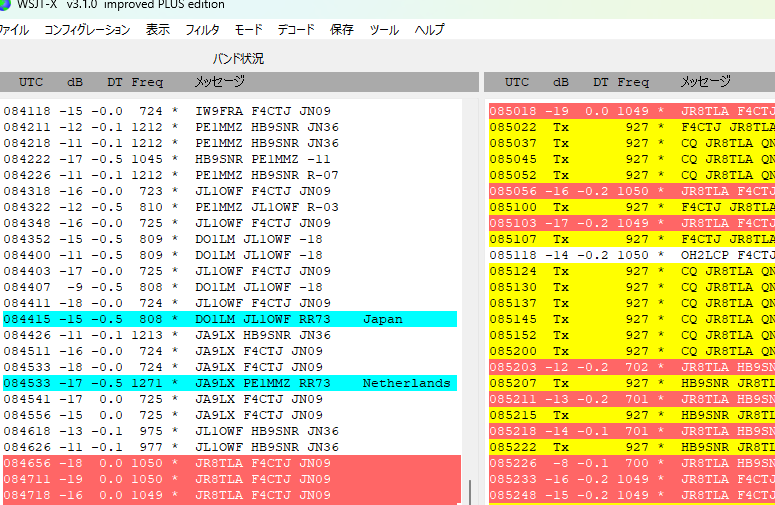Open the フィルタ menu
Image resolution: width=775 pixels, height=505 pixels.
(202, 30)
